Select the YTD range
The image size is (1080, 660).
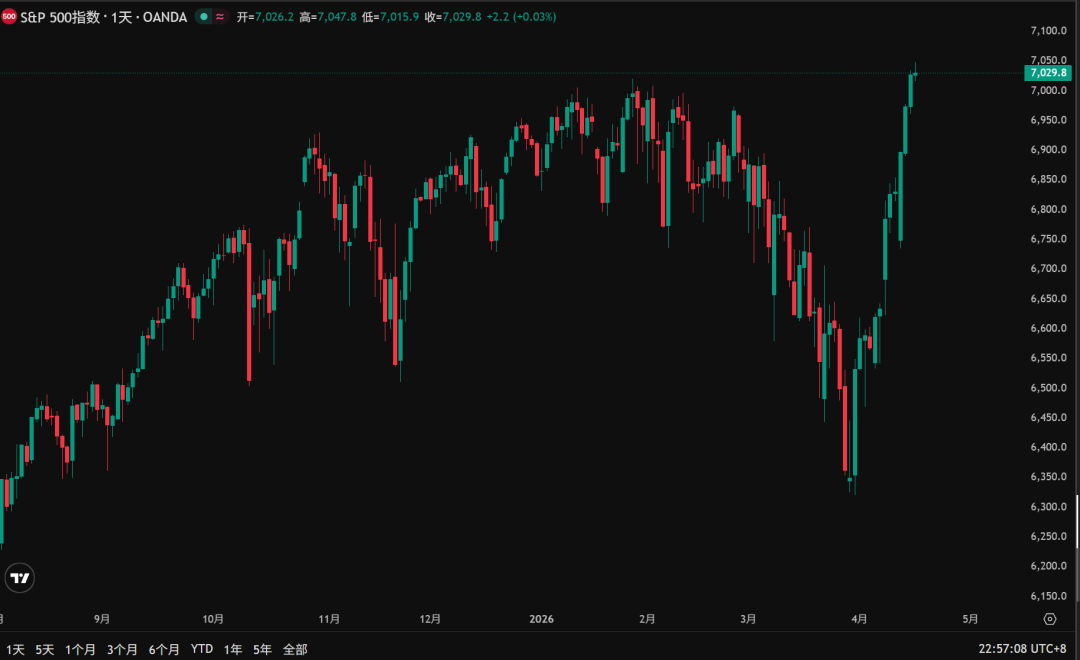point(202,649)
